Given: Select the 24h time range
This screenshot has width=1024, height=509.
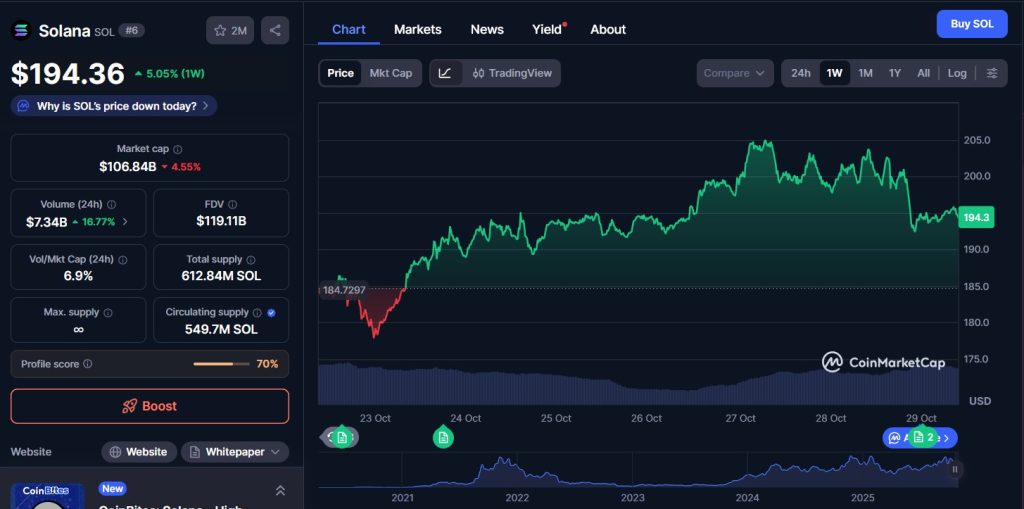Looking at the screenshot, I should click(801, 73).
